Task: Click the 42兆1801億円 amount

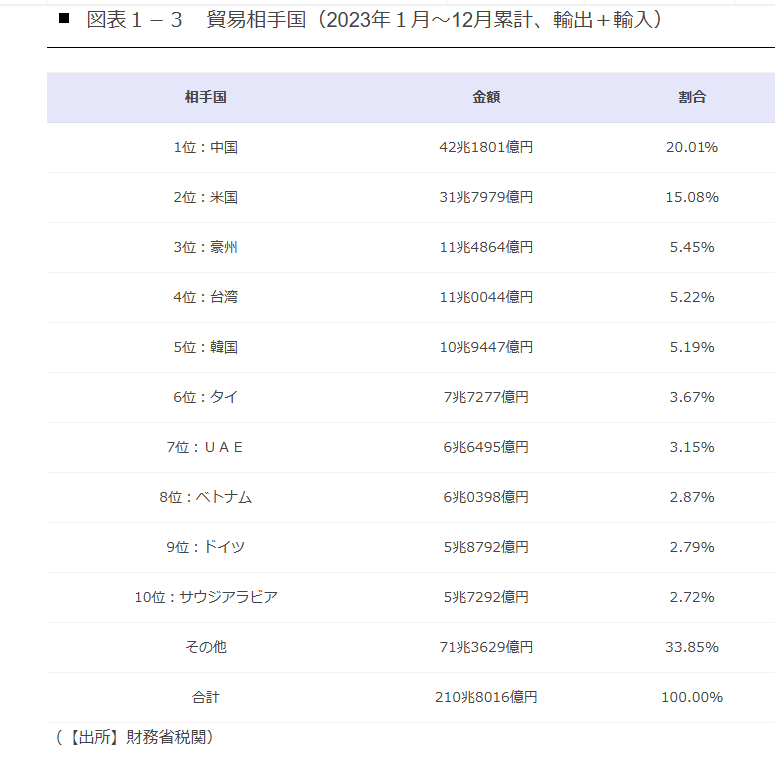Action: tap(486, 147)
